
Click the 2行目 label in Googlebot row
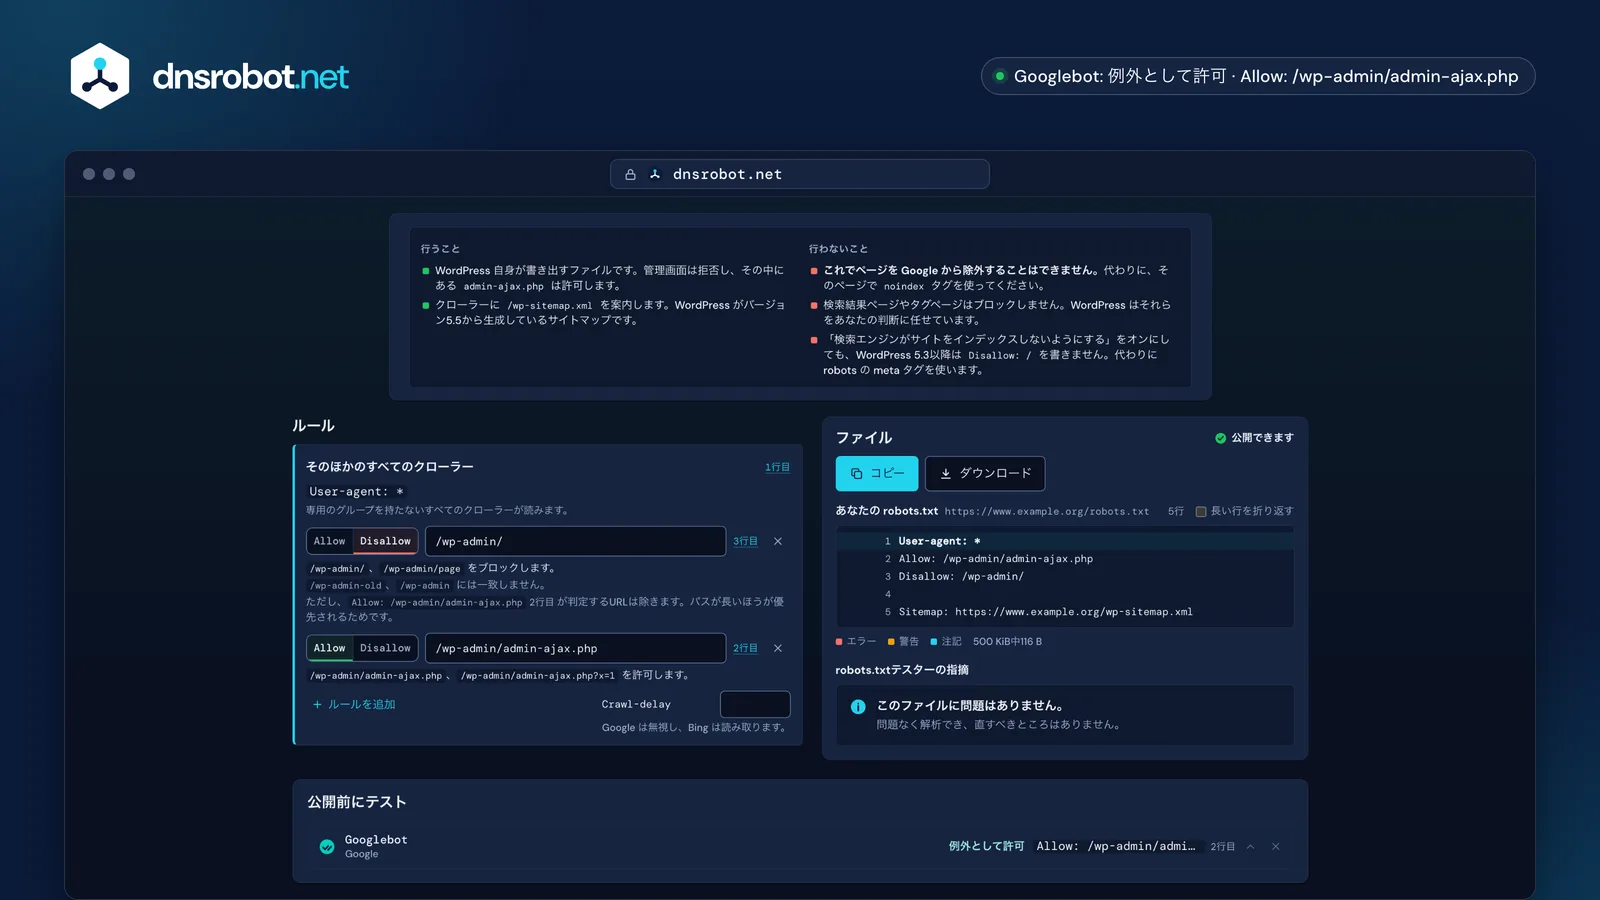(1222, 847)
